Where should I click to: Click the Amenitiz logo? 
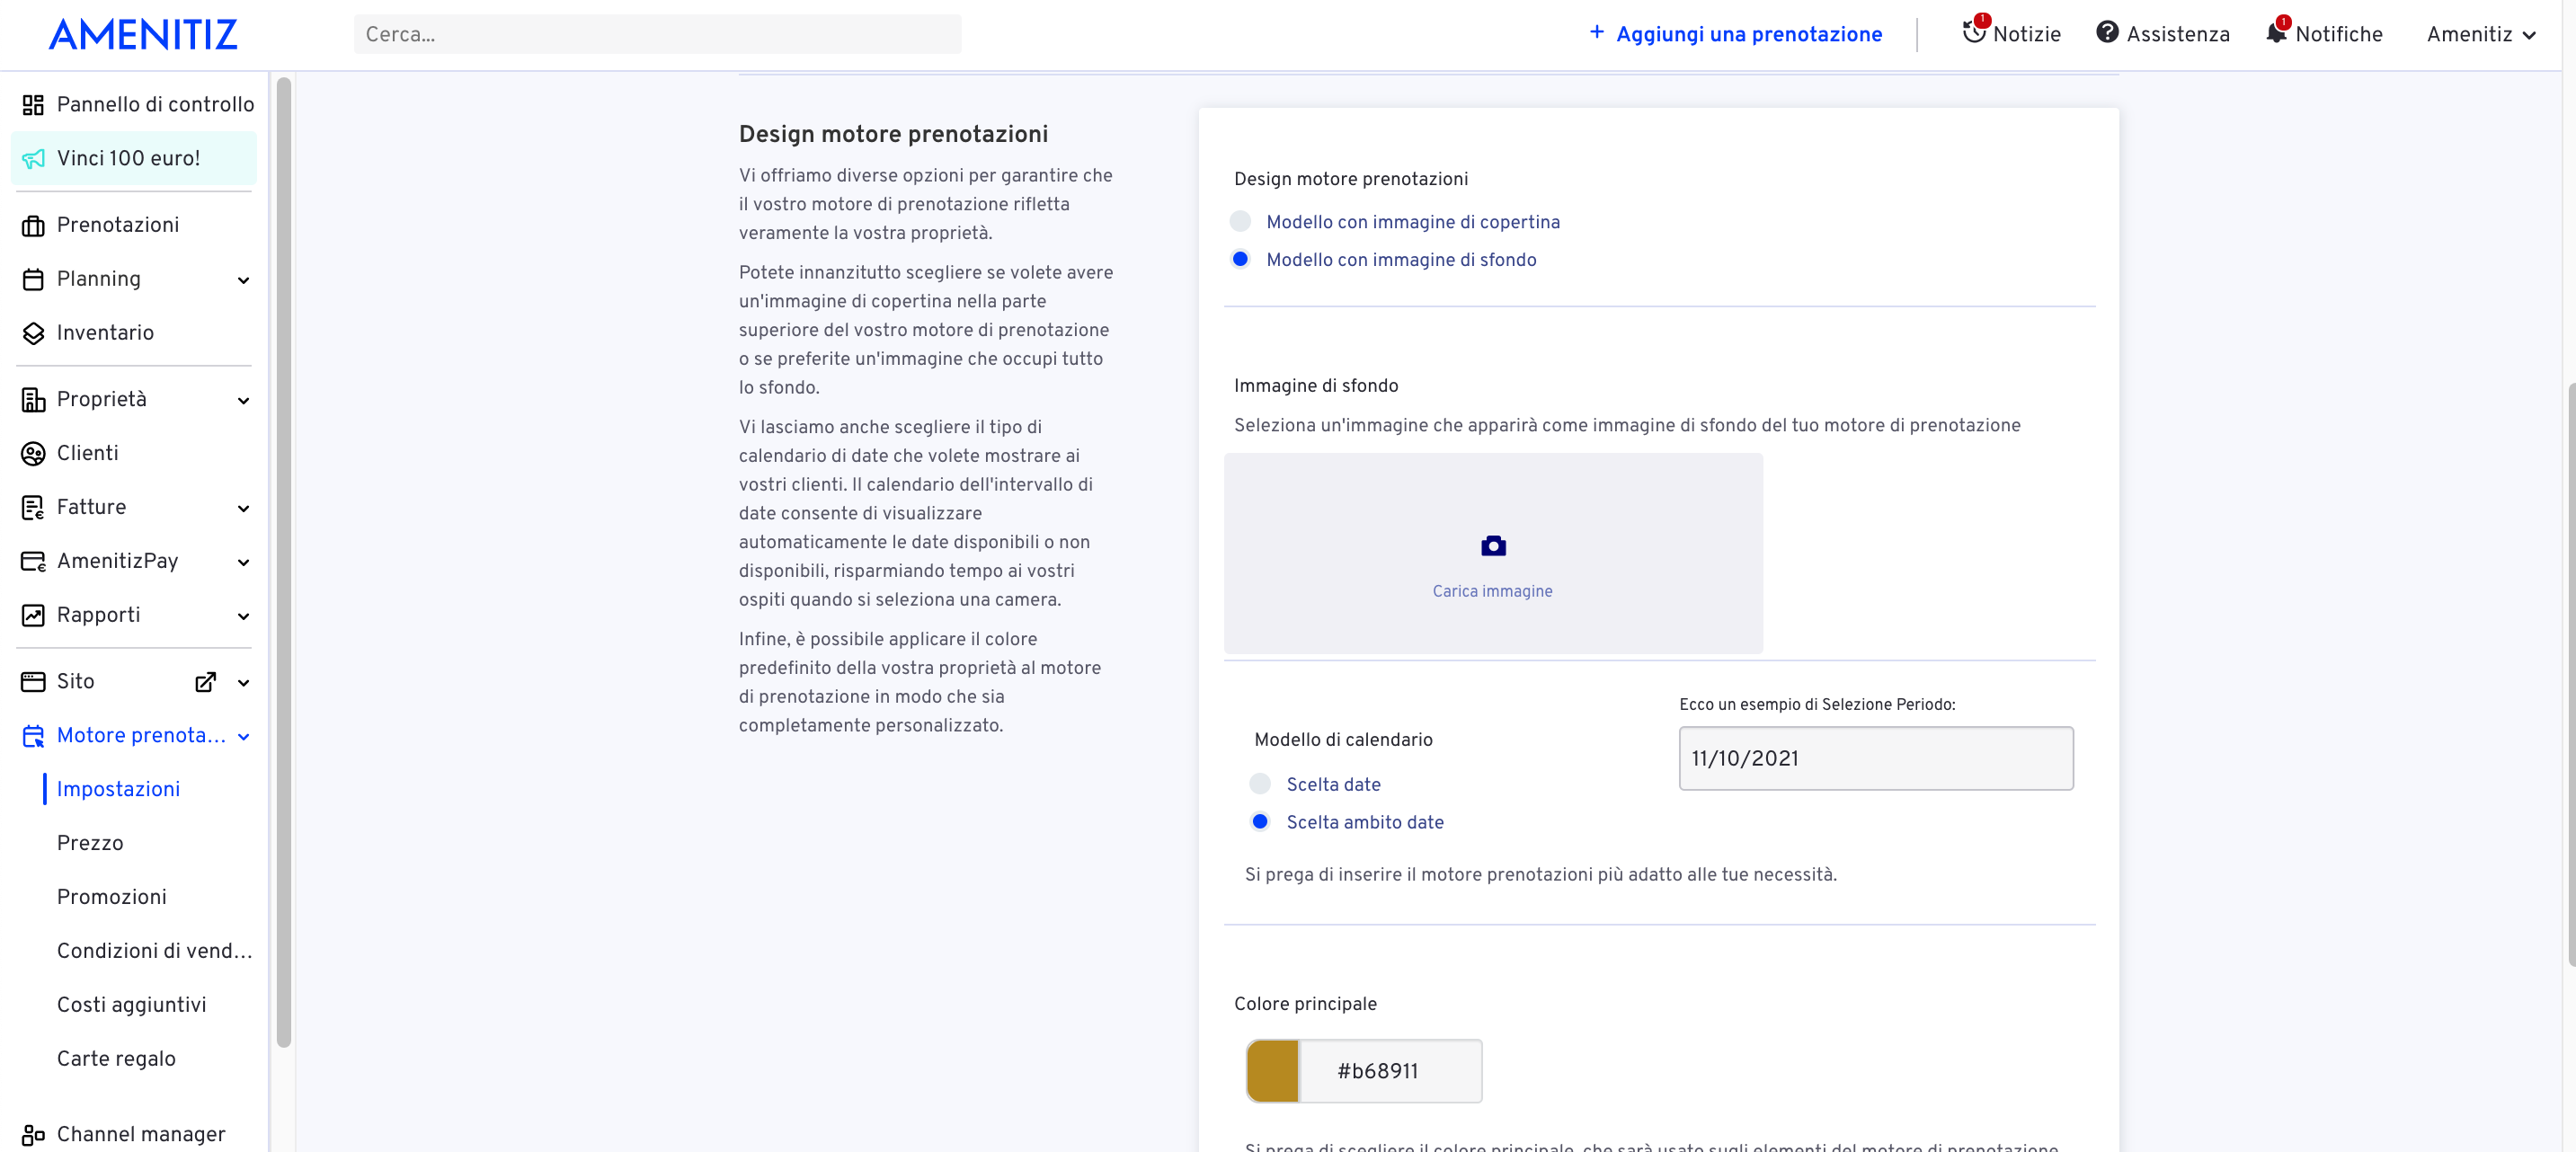click(x=143, y=35)
